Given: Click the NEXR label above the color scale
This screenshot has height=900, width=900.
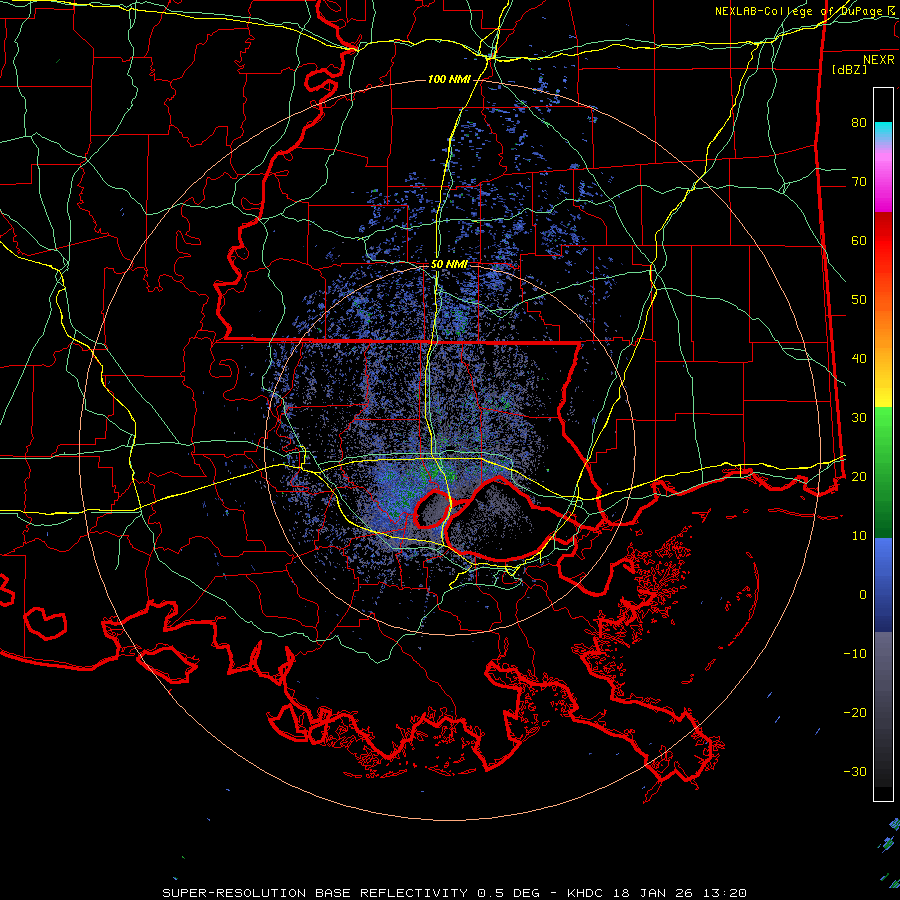Looking at the screenshot, I should [878, 60].
